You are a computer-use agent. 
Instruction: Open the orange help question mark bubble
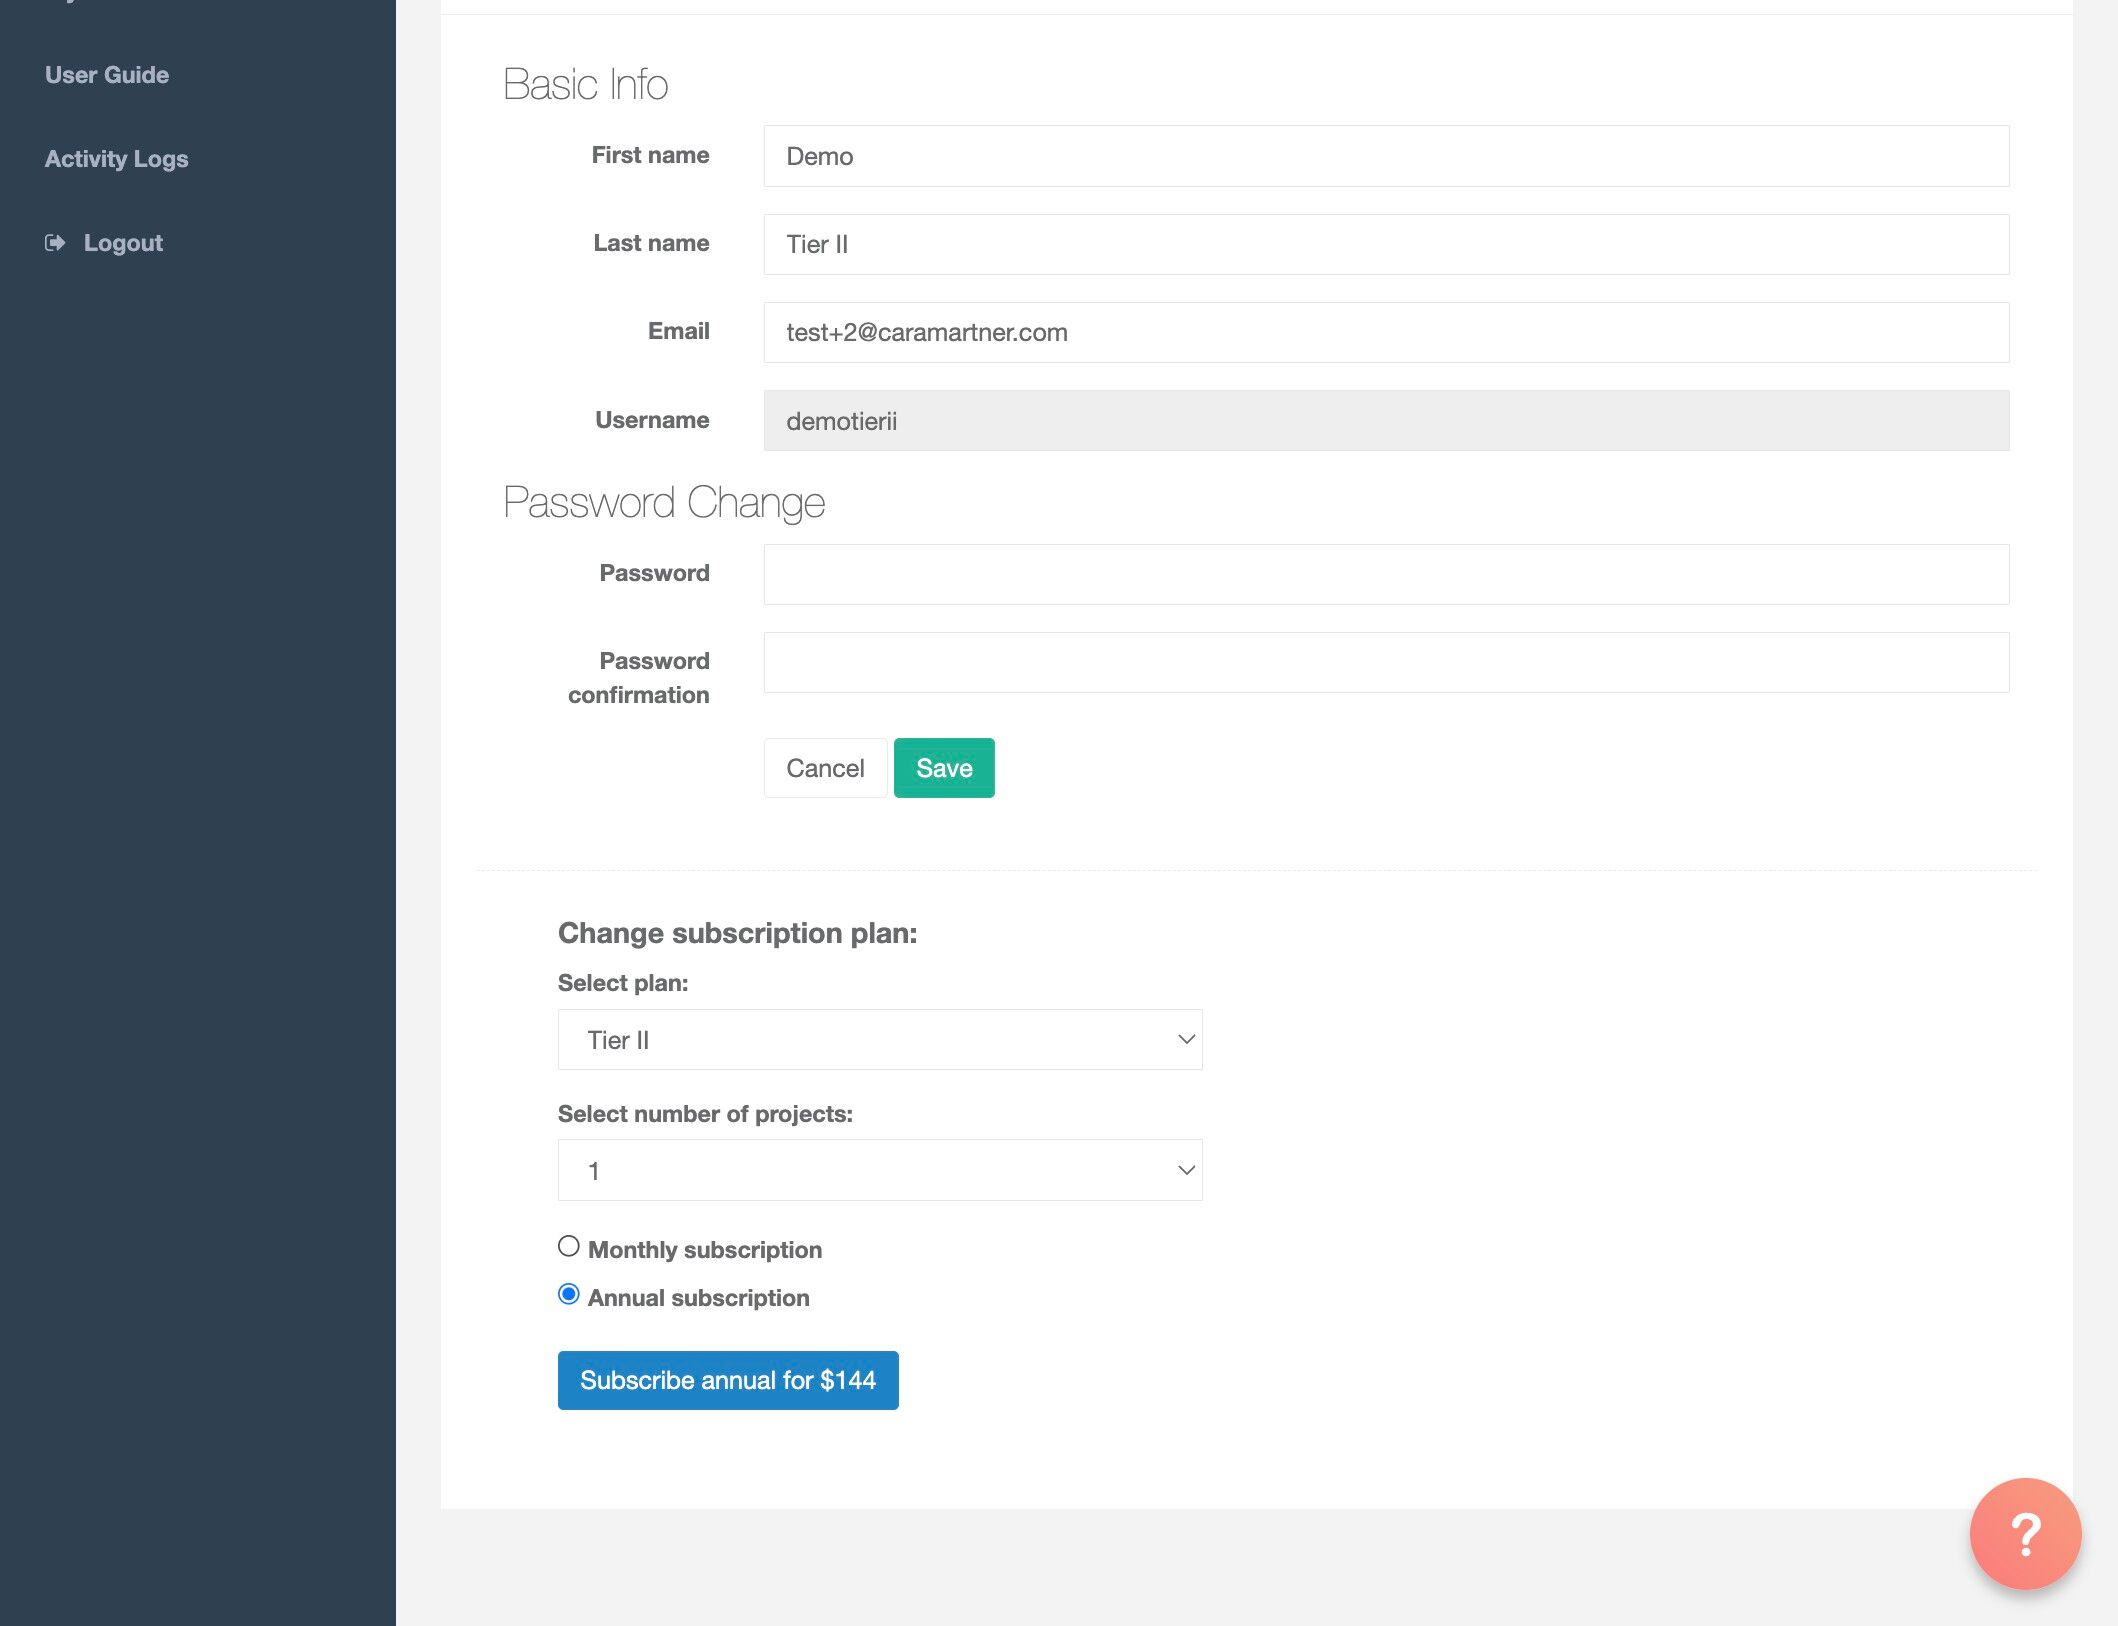point(2025,1533)
